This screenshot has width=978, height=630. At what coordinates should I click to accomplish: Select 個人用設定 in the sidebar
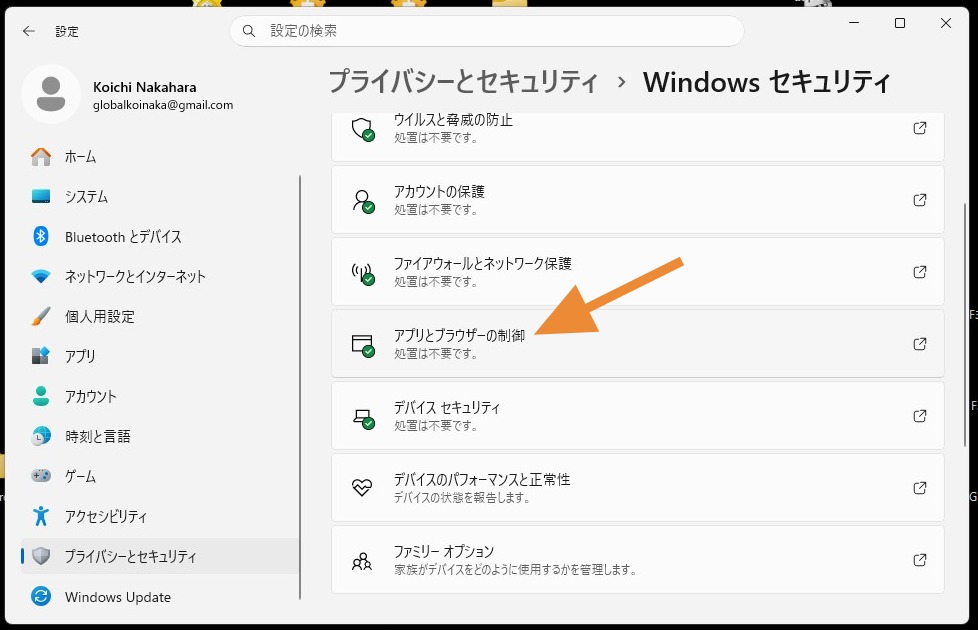[100, 316]
